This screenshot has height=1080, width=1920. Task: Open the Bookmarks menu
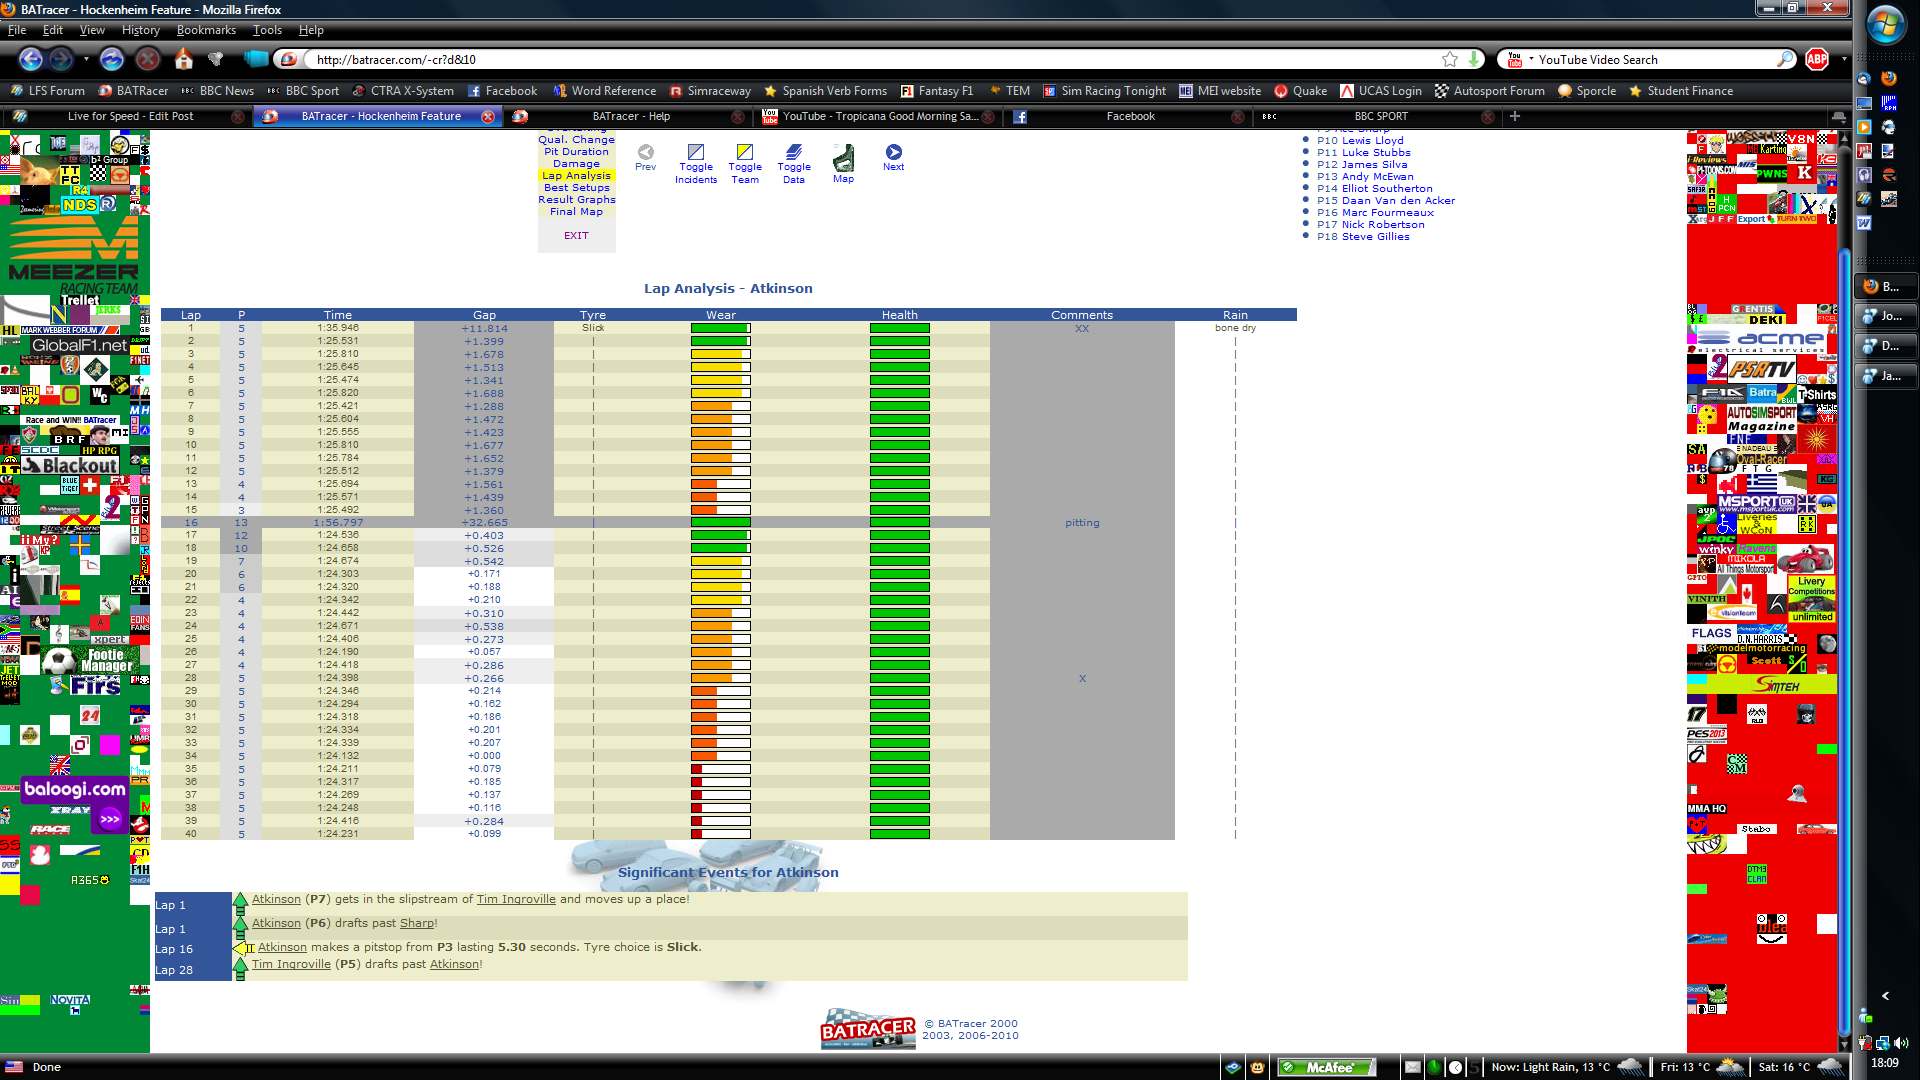coord(206,30)
